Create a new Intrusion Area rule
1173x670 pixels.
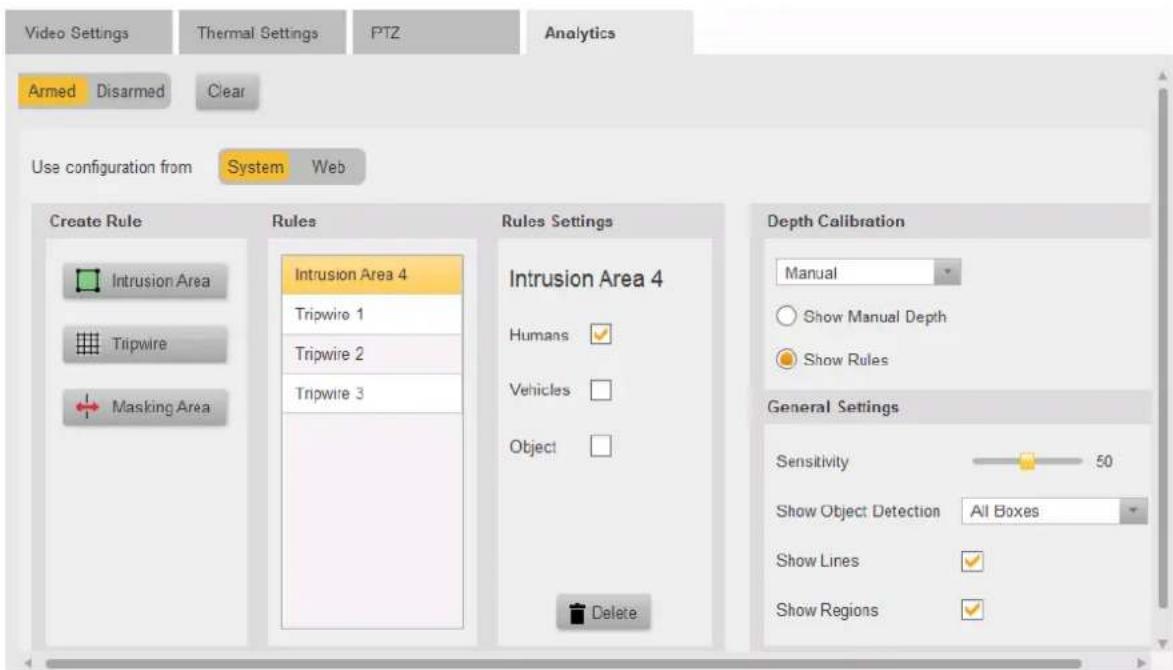[x=145, y=281]
